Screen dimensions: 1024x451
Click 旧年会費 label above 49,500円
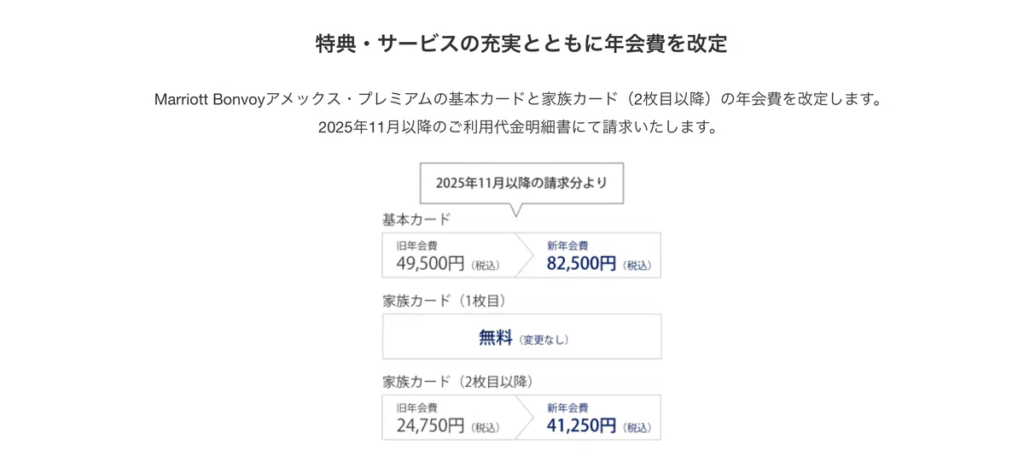(x=416, y=245)
